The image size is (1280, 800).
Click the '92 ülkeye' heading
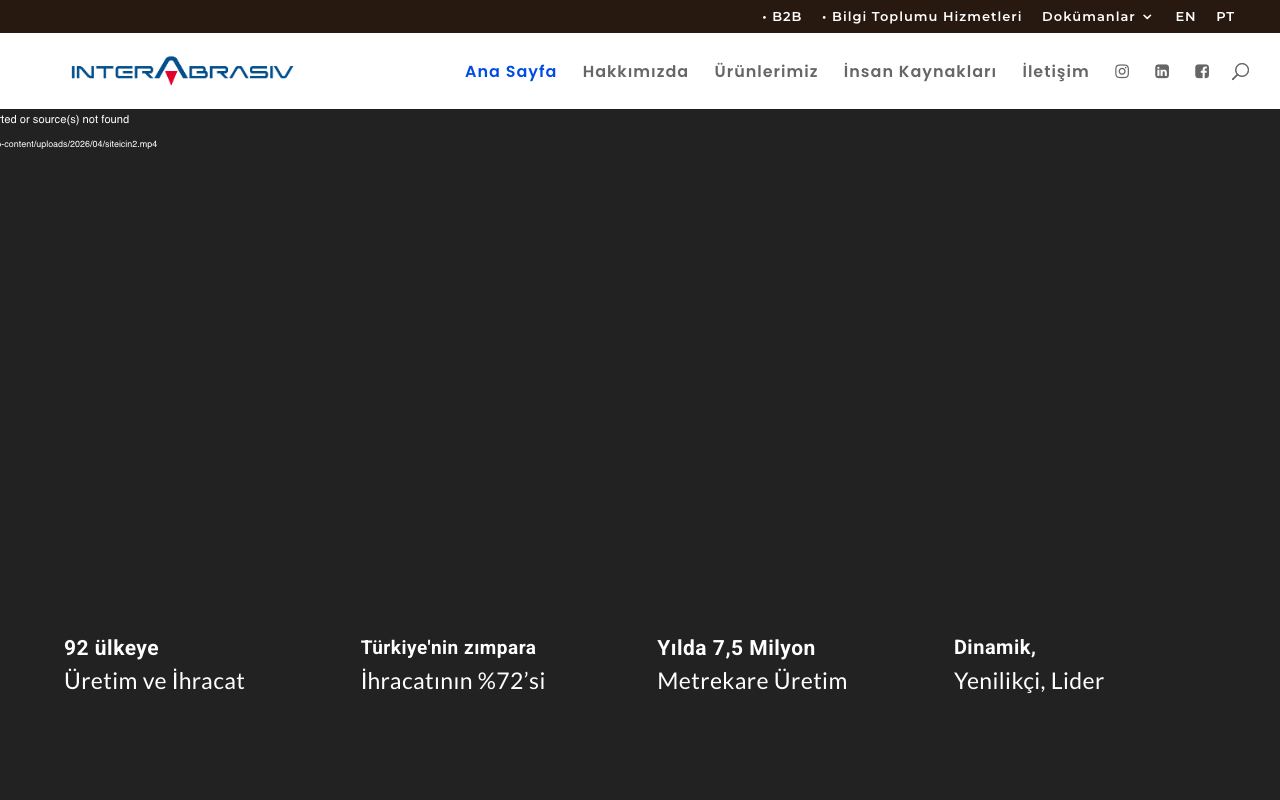[111, 648]
